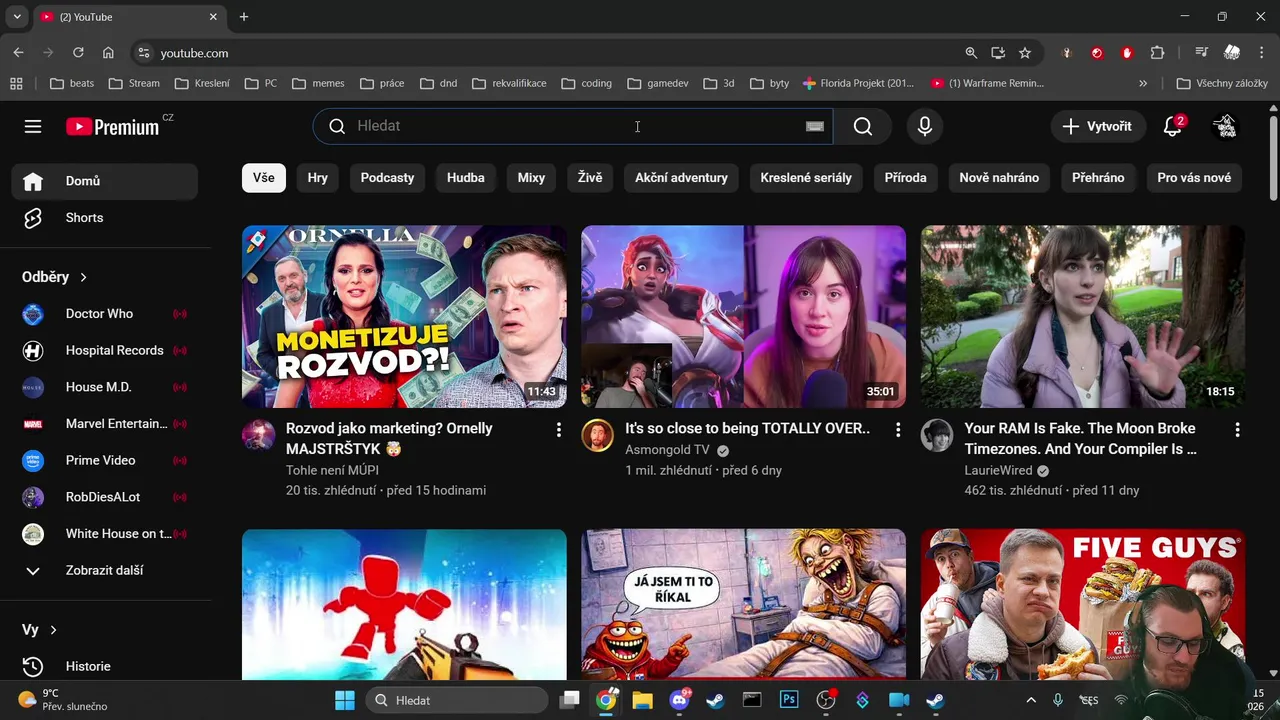Click the Vytvořit create button
Viewport: 1280px width, 720px height.
[1097, 126]
